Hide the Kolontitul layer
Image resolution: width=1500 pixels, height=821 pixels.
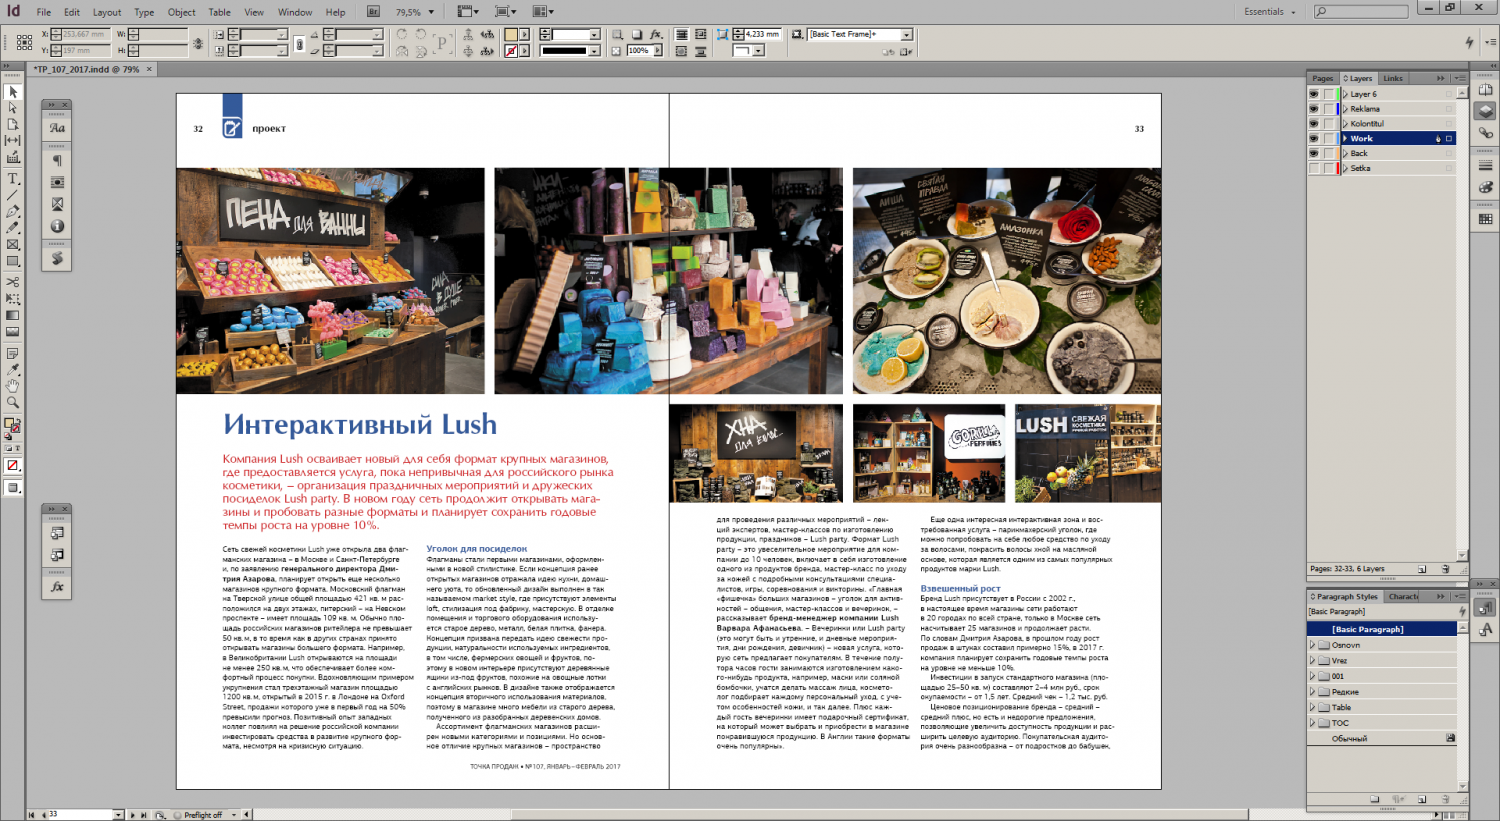[x=1314, y=124]
